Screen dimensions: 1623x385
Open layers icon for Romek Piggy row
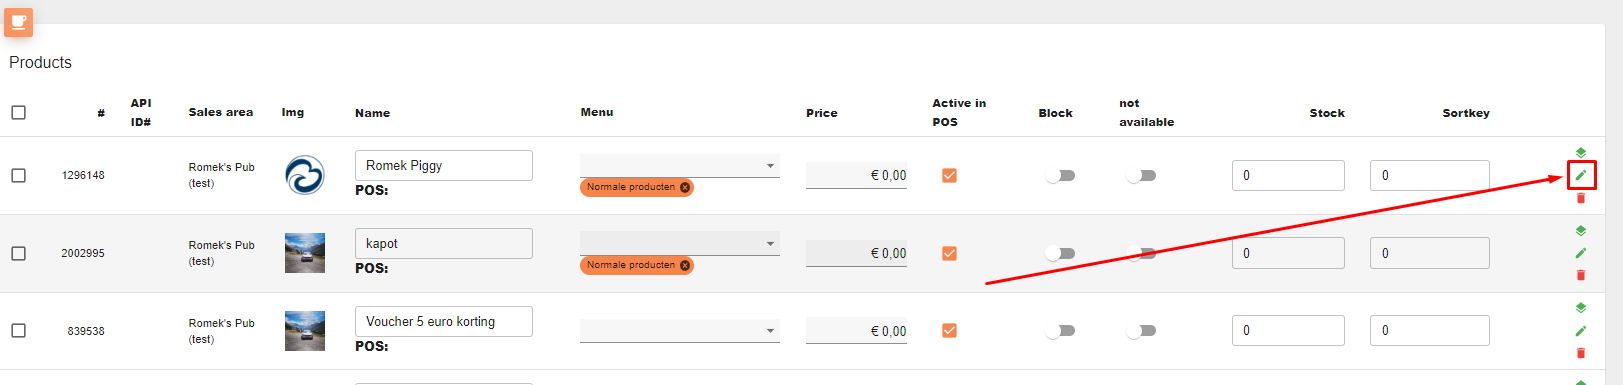click(x=1581, y=153)
